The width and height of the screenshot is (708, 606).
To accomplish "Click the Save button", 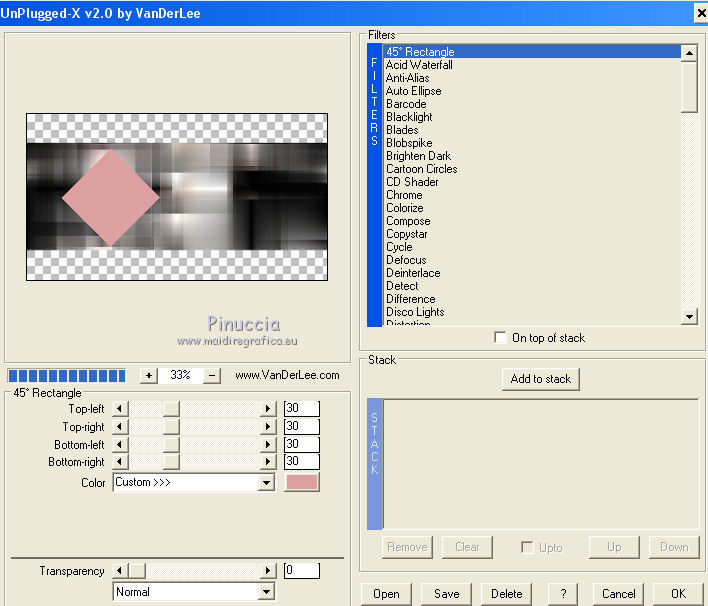I will pyautogui.click(x=446, y=594).
